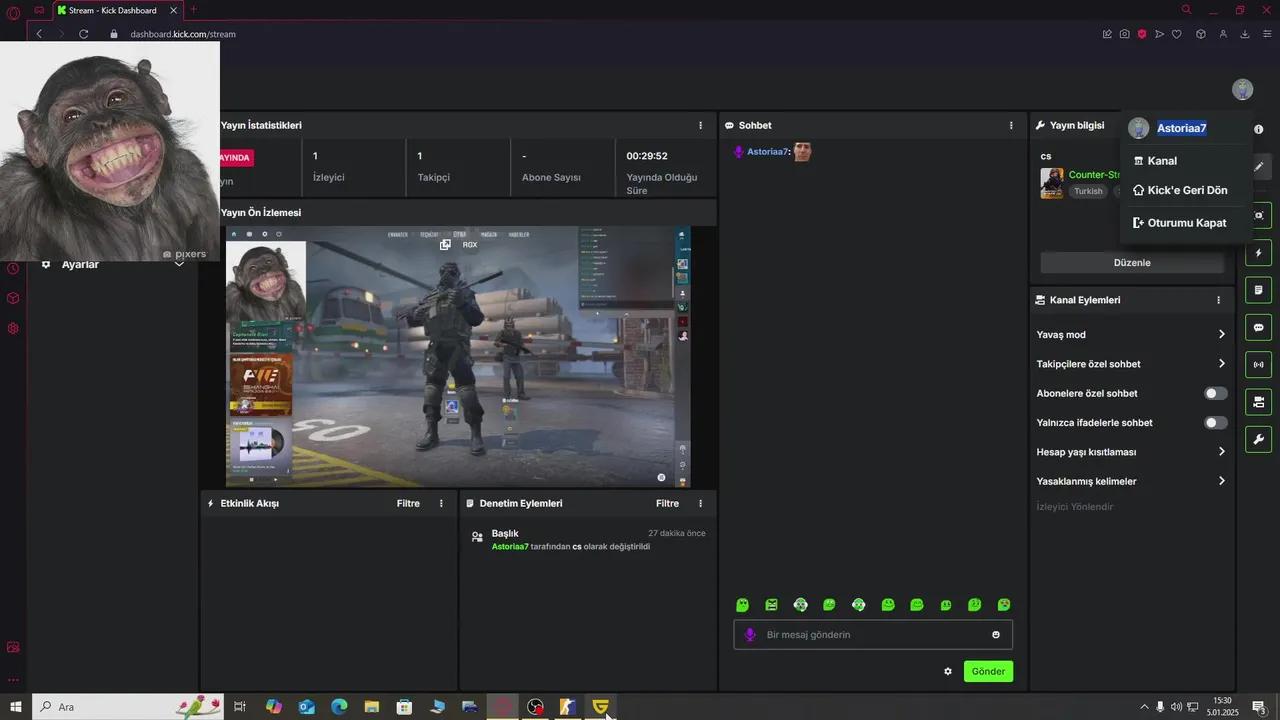Image resolution: width=1280 pixels, height=720 pixels.
Task: Click the volume icon in system tray
Action: tap(1176, 707)
